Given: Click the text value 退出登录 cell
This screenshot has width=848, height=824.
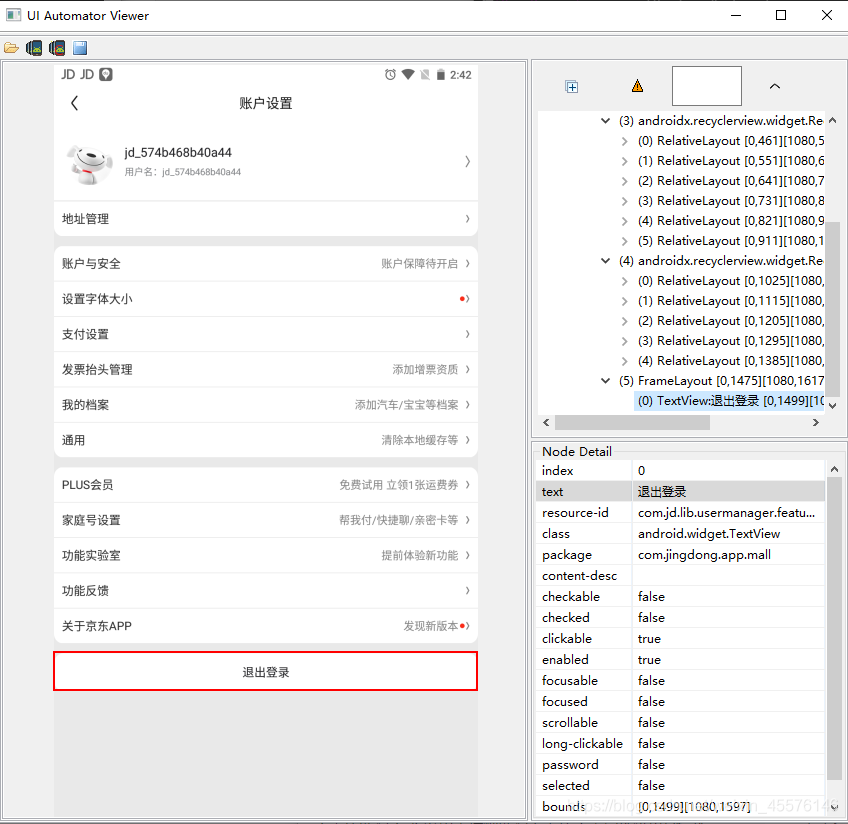Looking at the screenshot, I should coord(728,491).
